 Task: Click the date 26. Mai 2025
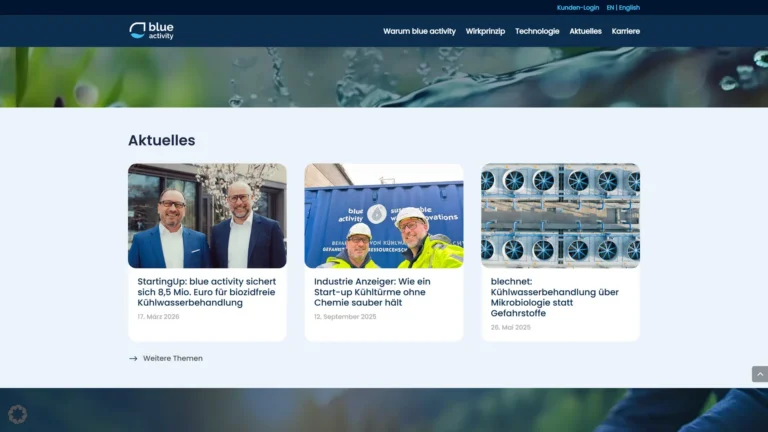click(x=510, y=327)
